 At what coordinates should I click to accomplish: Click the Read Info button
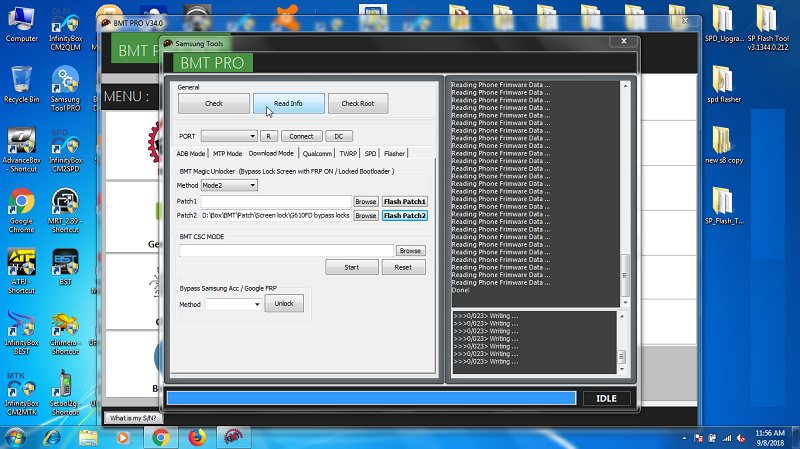pyautogui.click(x=288, y=104)
